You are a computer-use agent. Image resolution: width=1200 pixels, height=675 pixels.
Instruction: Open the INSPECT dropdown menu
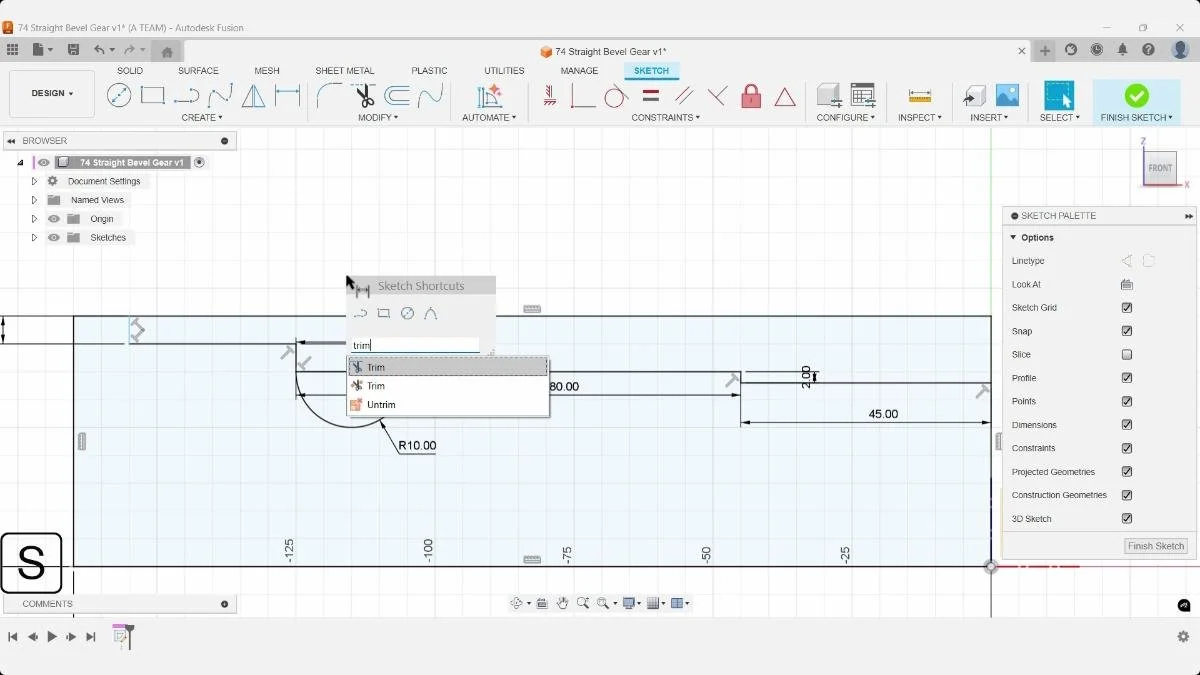[920, 118]
